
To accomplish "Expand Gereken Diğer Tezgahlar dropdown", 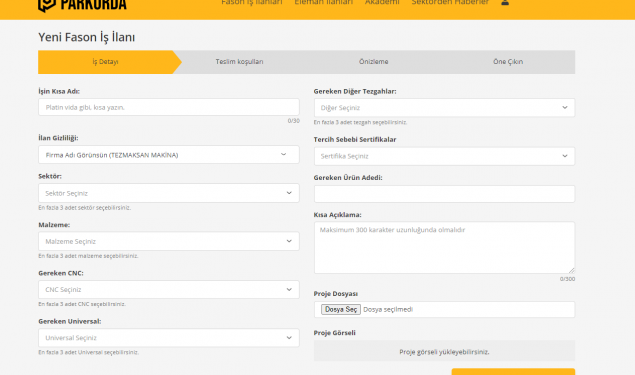I will (x=444, y=108).
